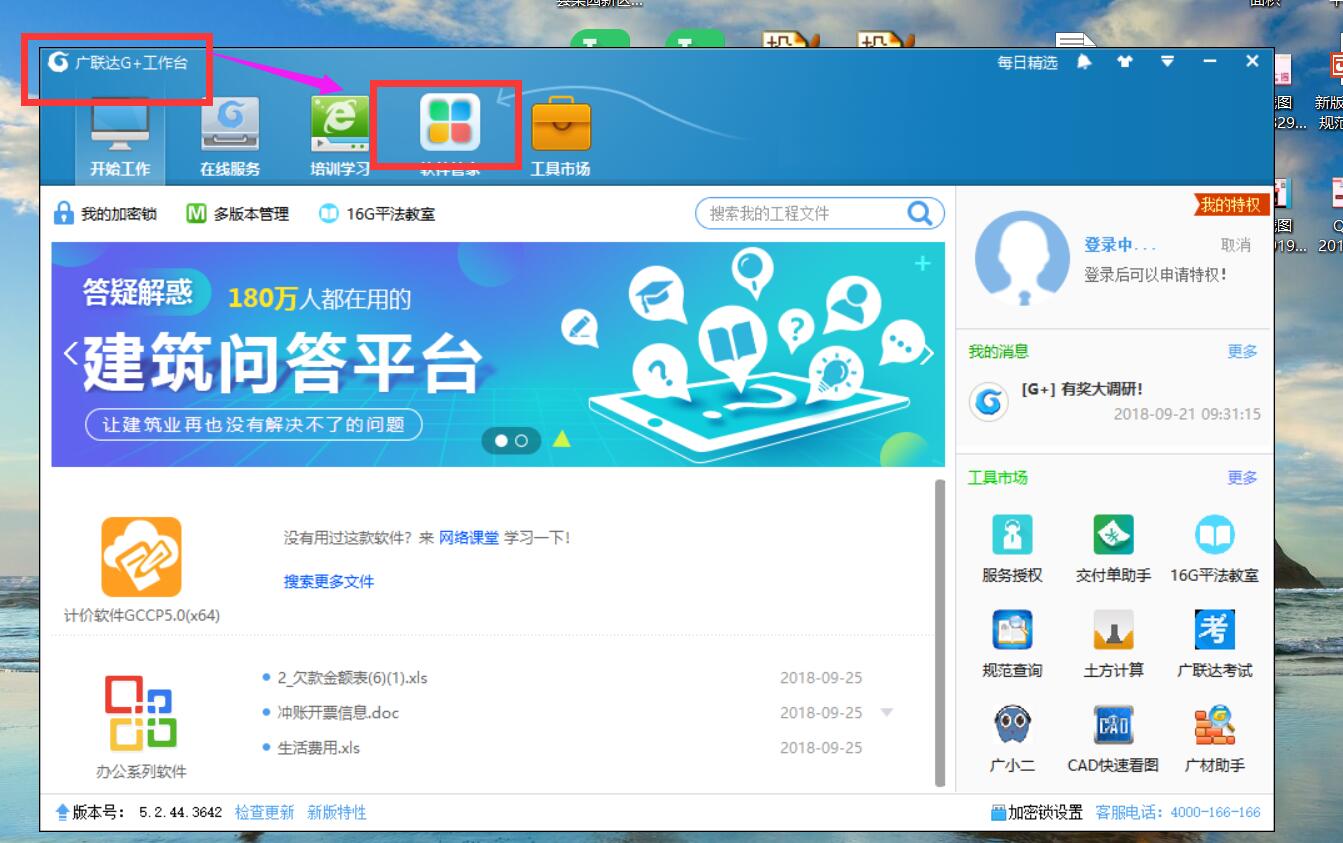Open the 办公系列软件 icon
1343x843 pixels.
(141, 712)
